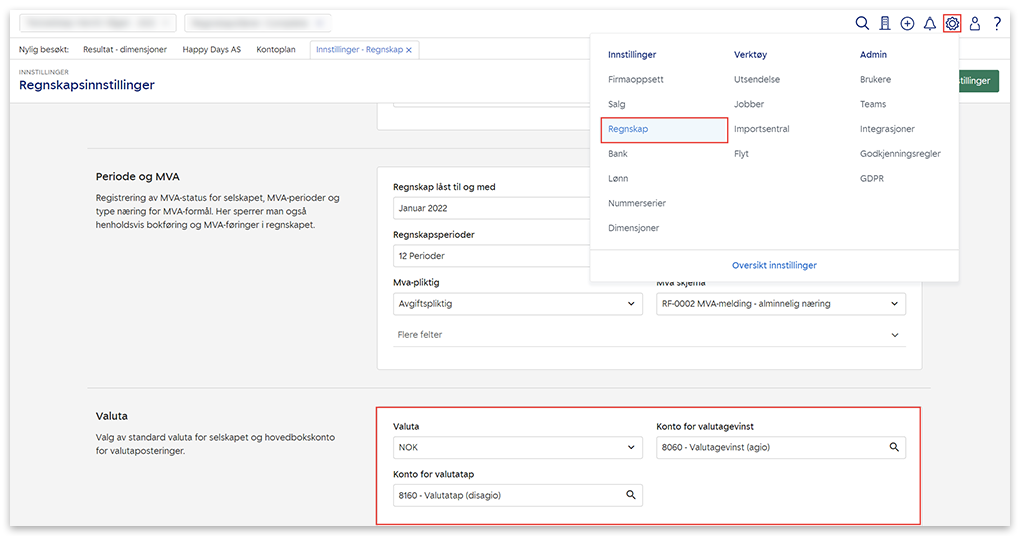This screenshot has height=536, width=1020.
Task: Click the question mark help icon
Action: (x=997, y=24)
